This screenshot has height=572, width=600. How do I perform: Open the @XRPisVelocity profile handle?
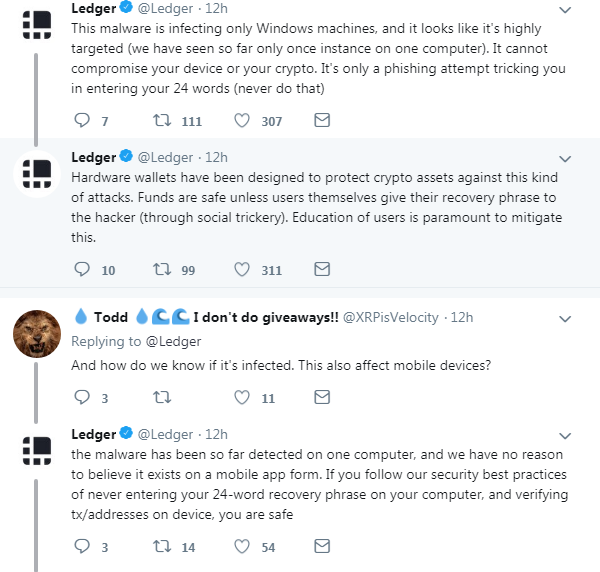(391, 317)
